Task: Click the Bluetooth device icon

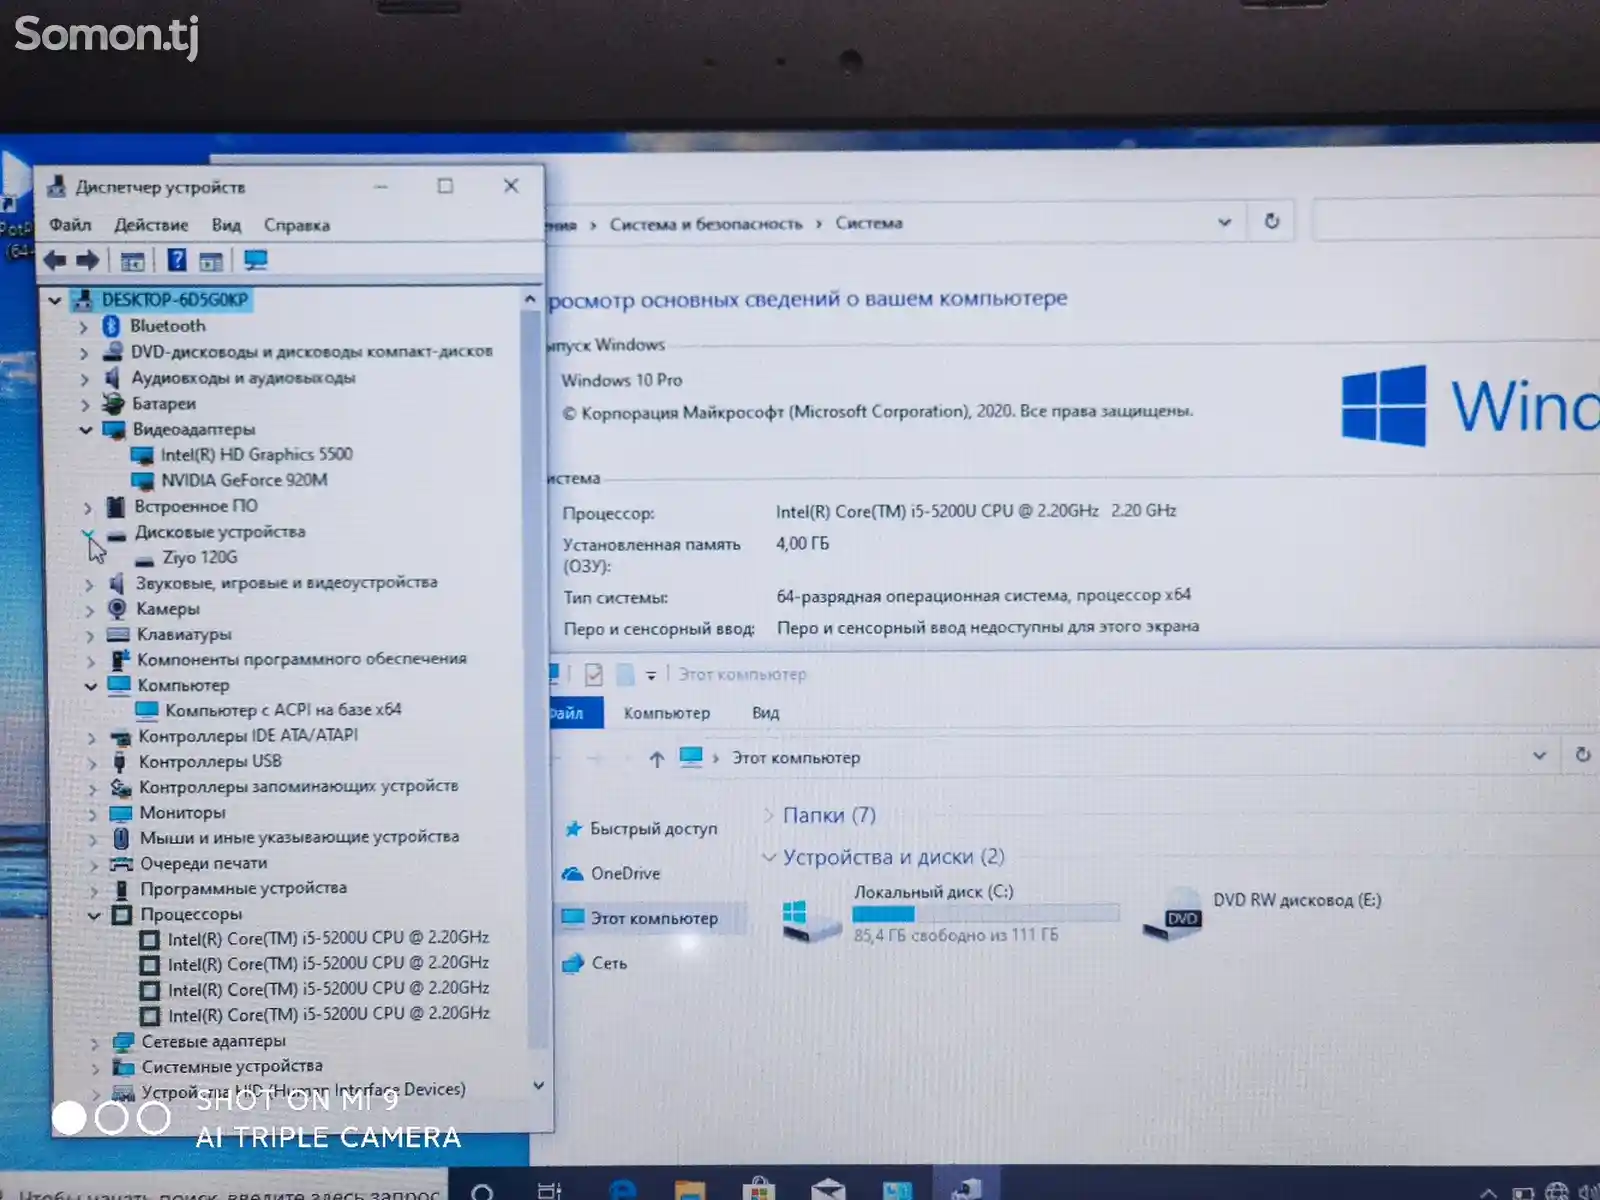Action: click(x=111, y=326)
